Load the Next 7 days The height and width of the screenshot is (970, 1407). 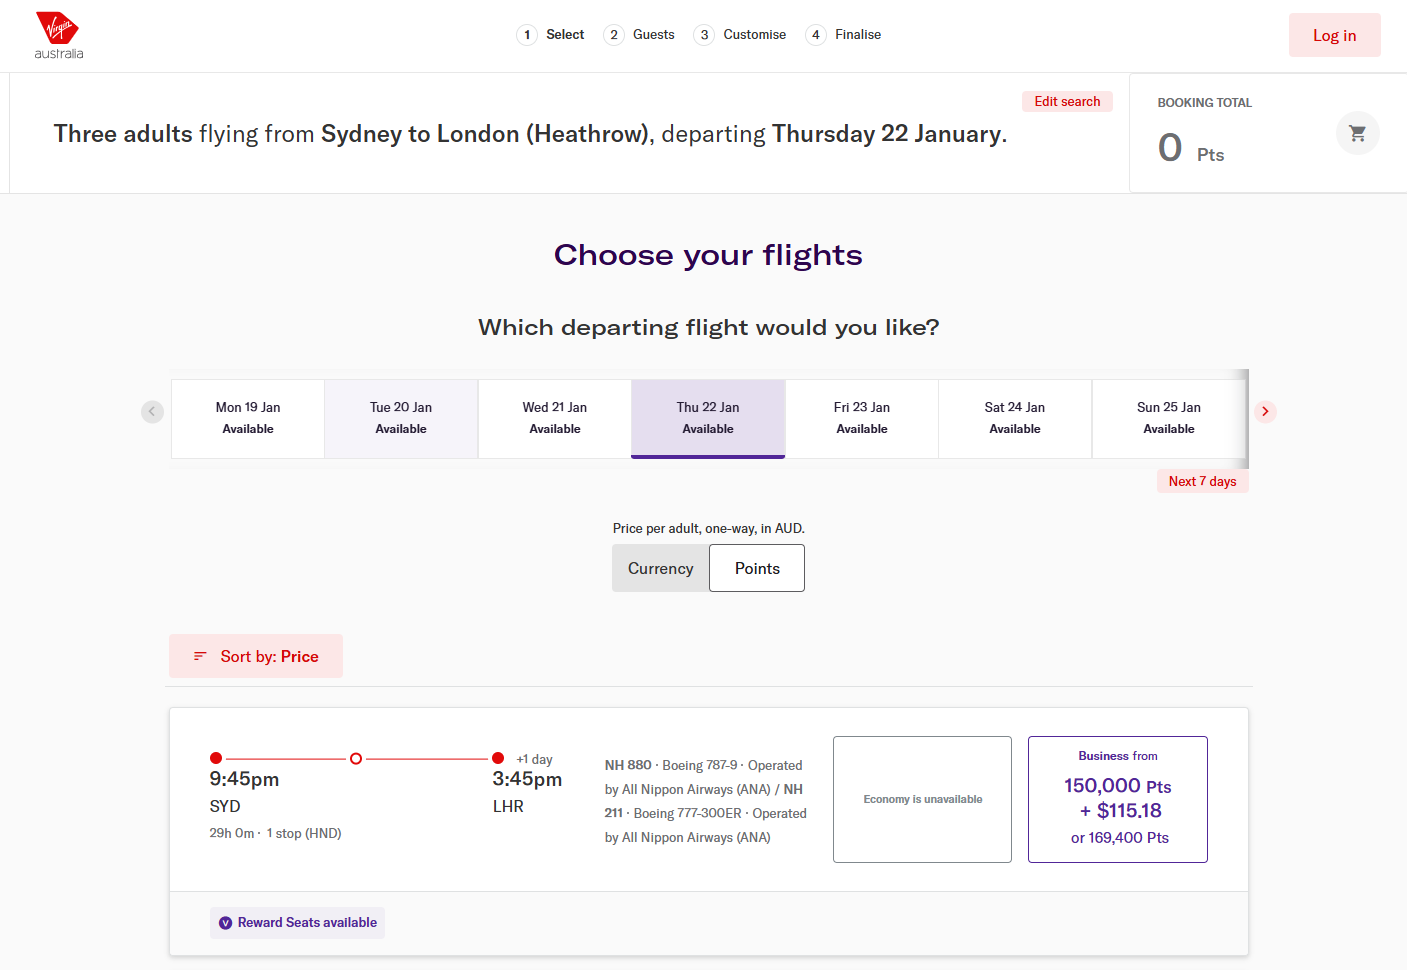tap(1202, 481)
